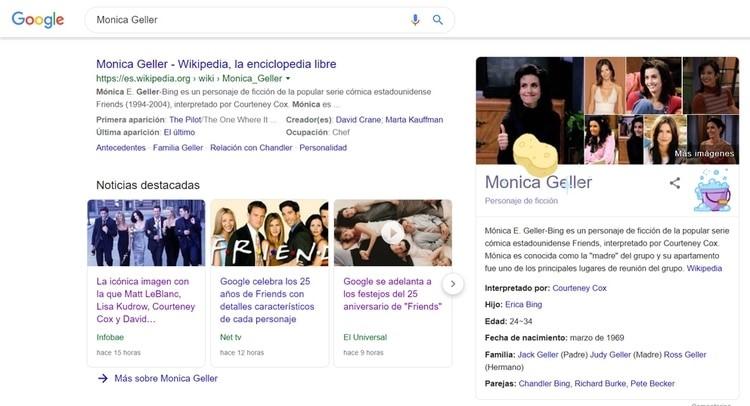Follow the Marta Kauffman creator link

pos(414,120)
